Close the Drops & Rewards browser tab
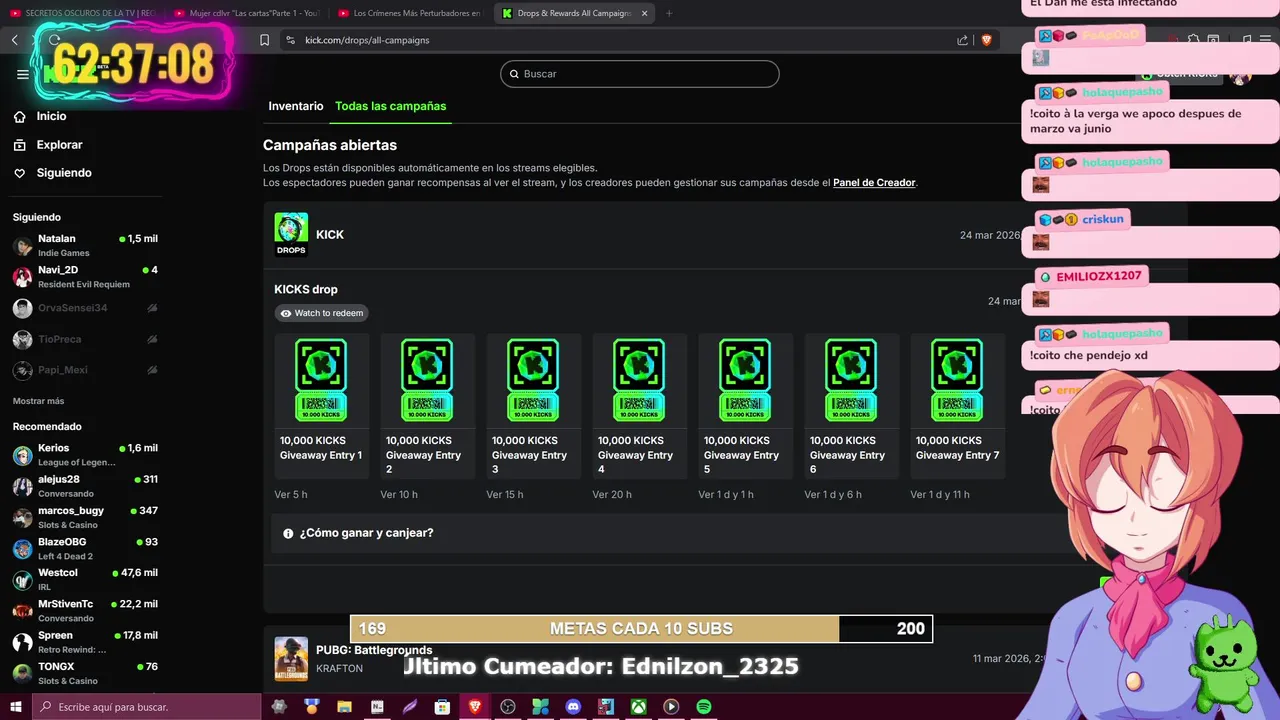 point(644,13)
